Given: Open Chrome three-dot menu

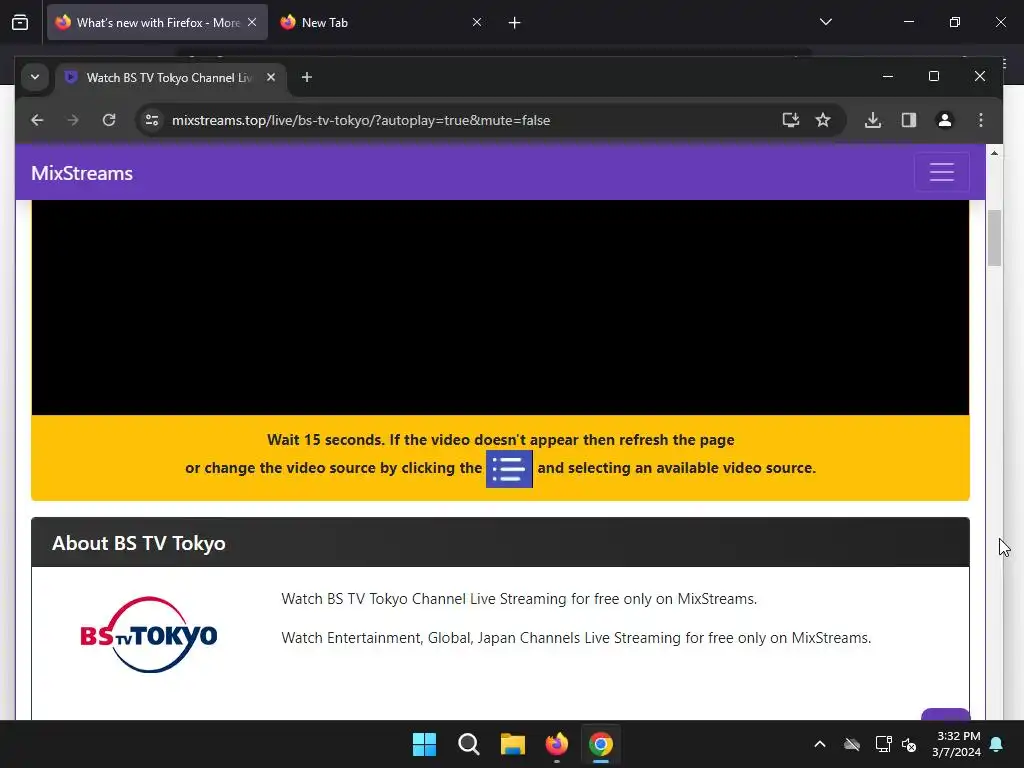Looking at the screenshot, I should pyautogui.click(x=980, y=120).
